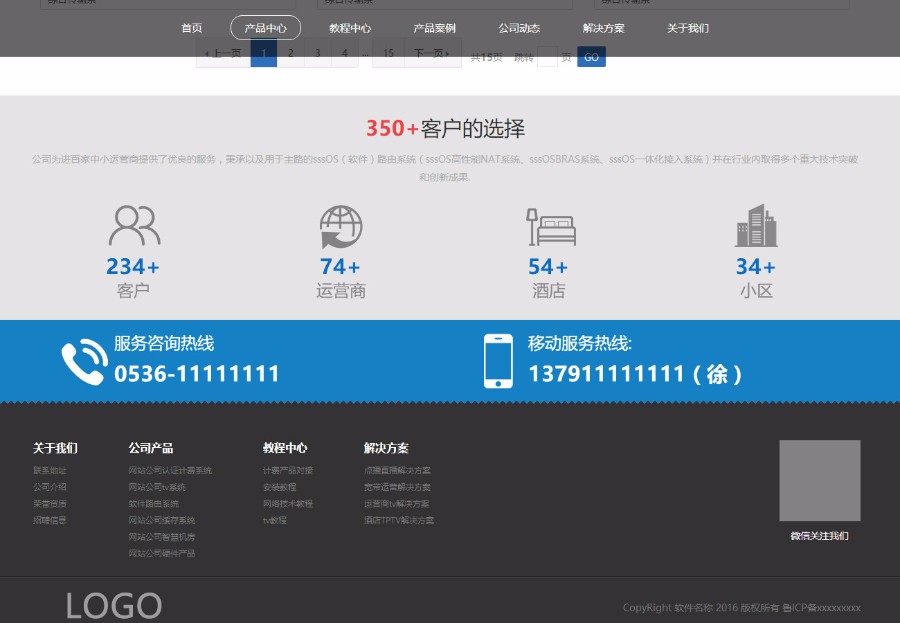The image size is (900, 623).
Task: Open the 公司动态 menu item
Action: [519, 28]
